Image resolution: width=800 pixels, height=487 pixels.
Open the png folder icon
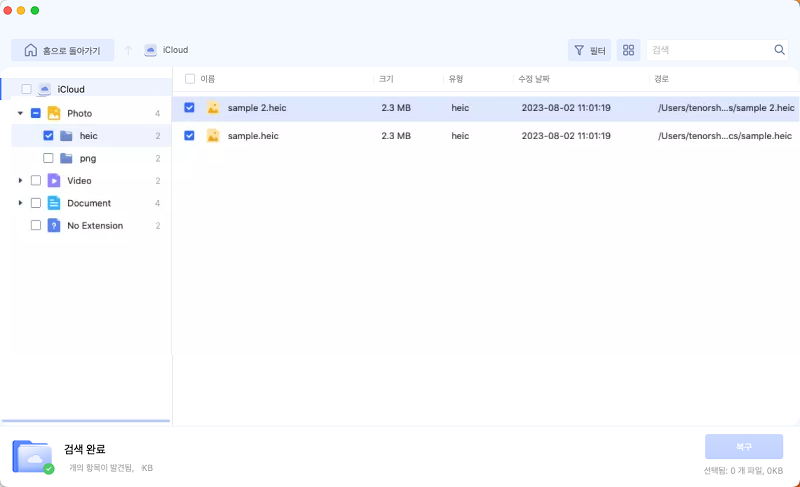point(66,158)
